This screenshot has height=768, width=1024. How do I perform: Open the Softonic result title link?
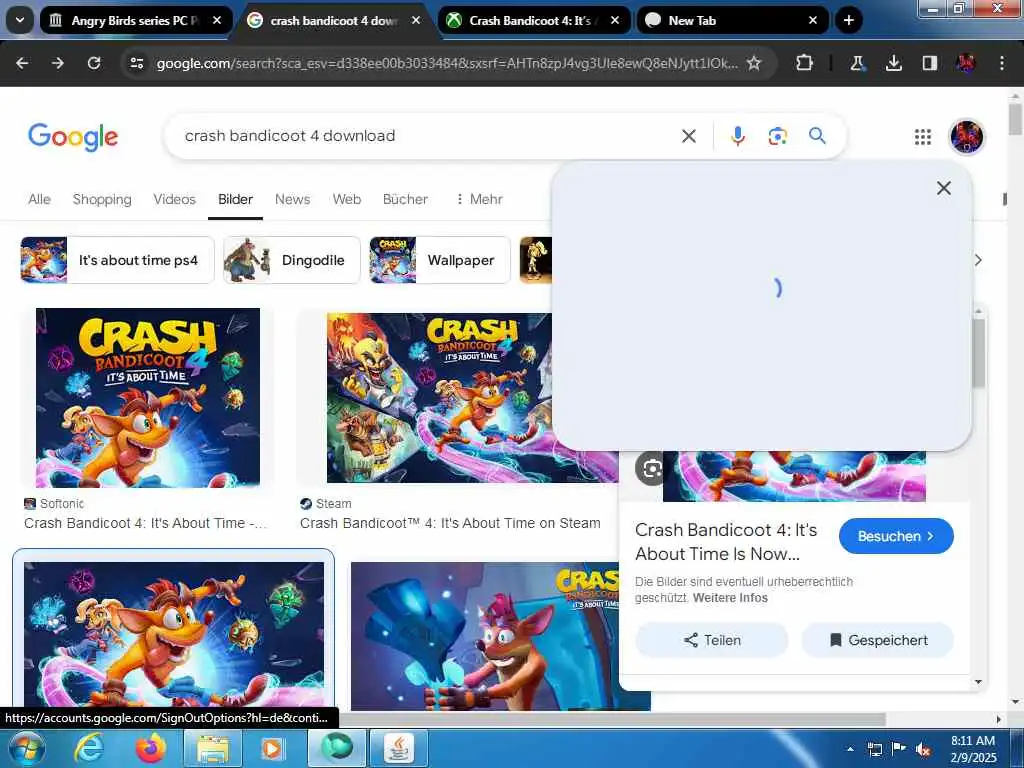pos(145,523)
